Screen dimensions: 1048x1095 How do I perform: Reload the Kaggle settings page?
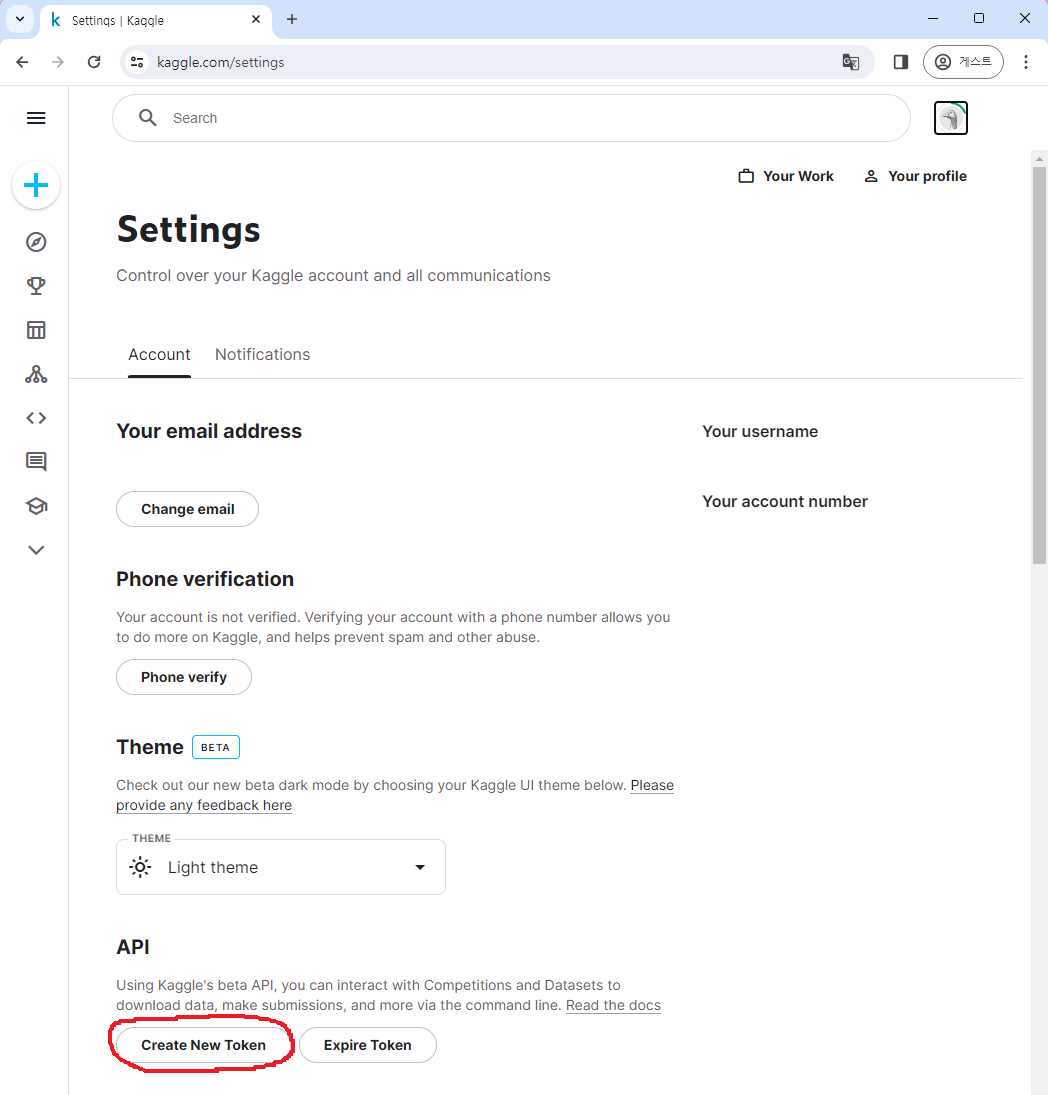(x=94, y=62)
